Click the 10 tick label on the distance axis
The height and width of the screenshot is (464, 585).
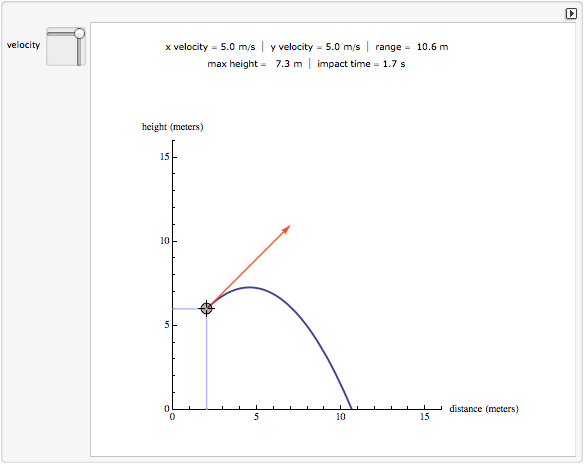[341, 417]
